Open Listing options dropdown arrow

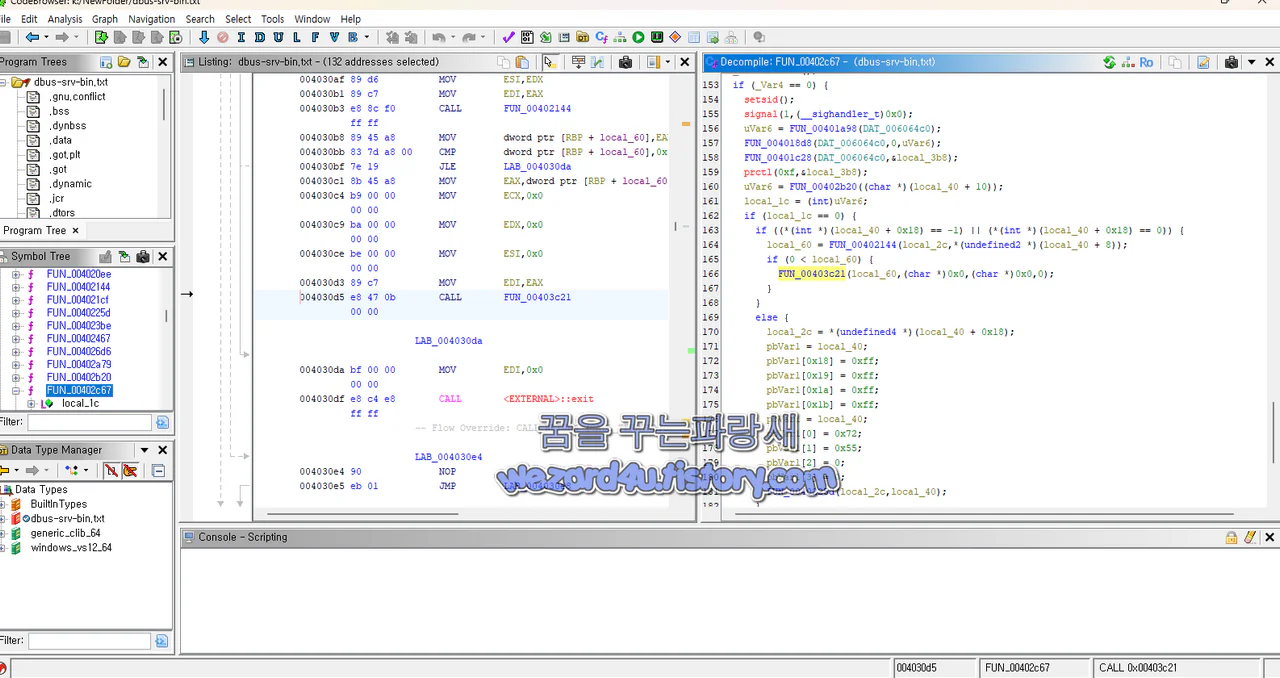point(667,62)
